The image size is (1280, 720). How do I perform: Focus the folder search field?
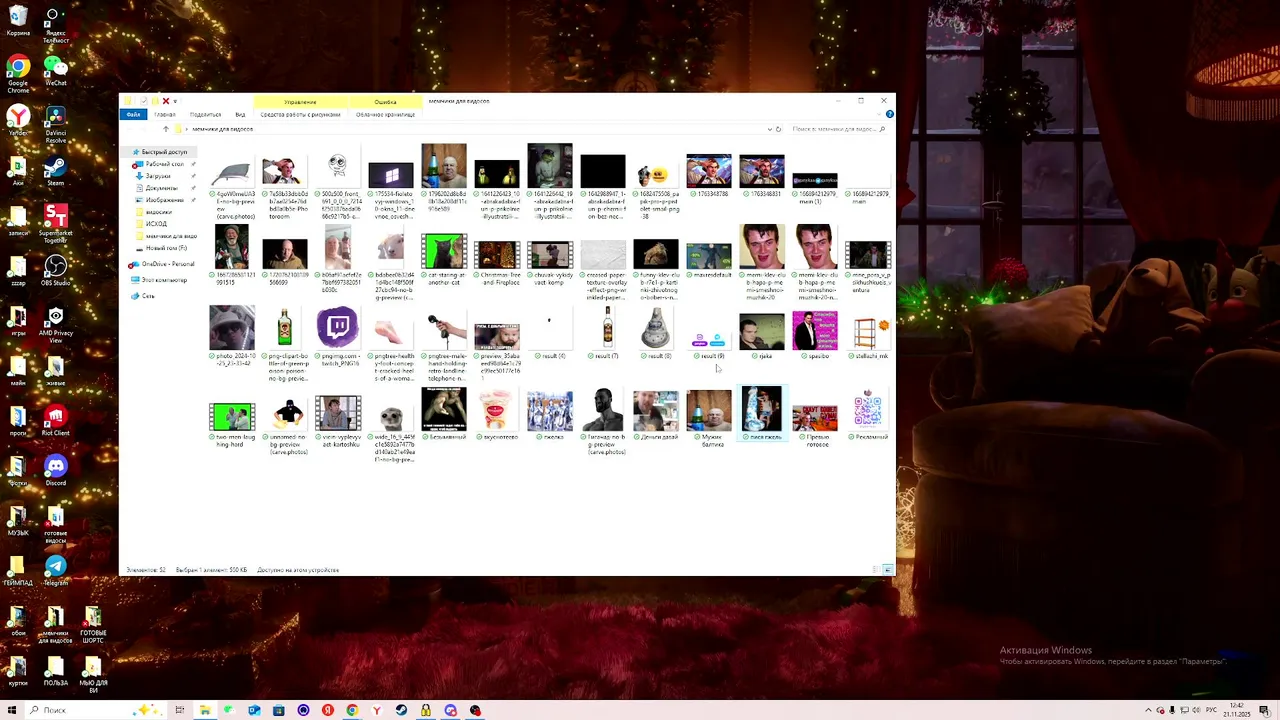[840, 129]
